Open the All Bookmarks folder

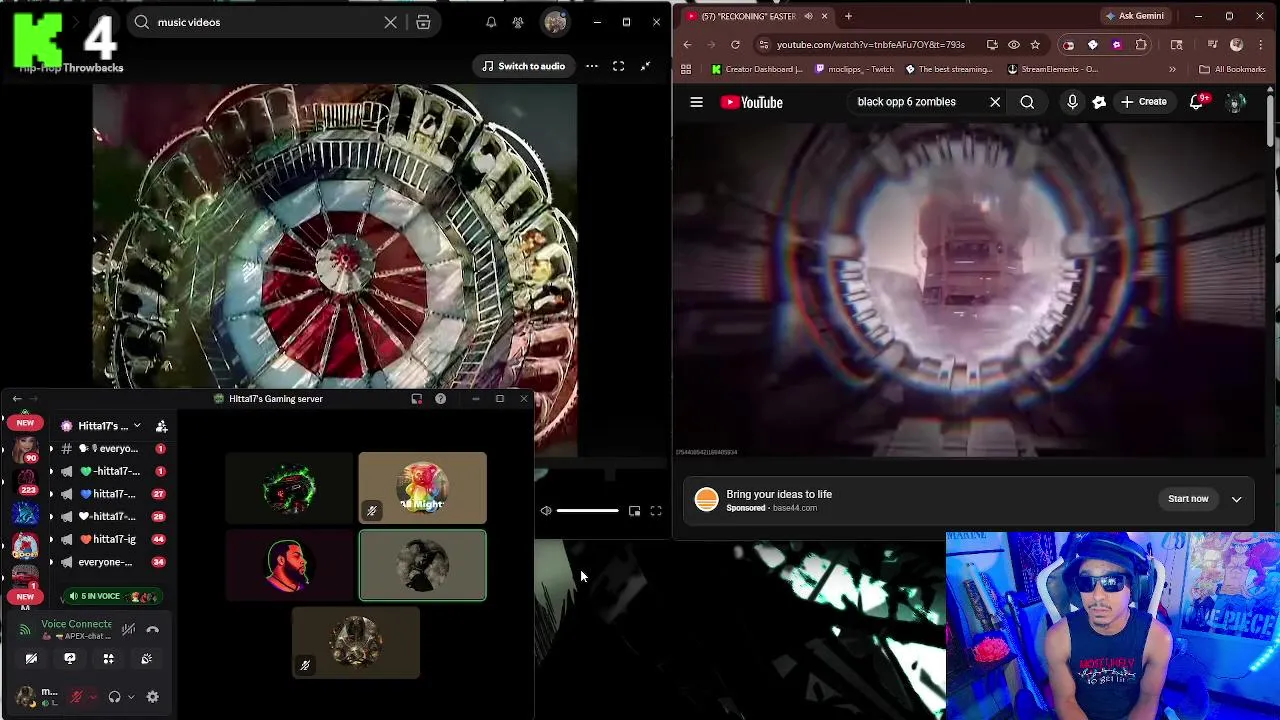tap(1232, 69)
